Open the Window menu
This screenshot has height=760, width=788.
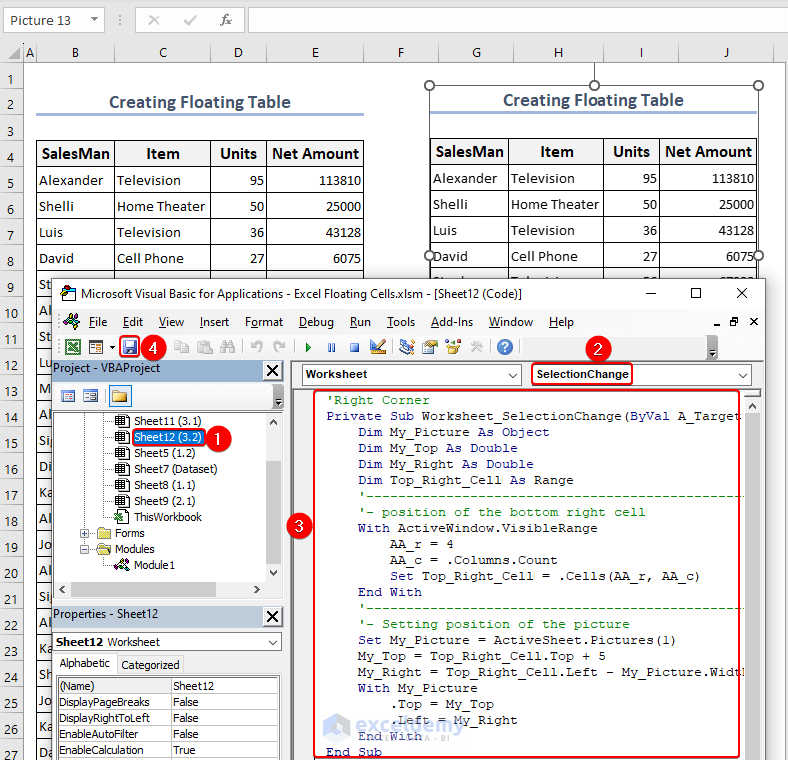point(511,322)
